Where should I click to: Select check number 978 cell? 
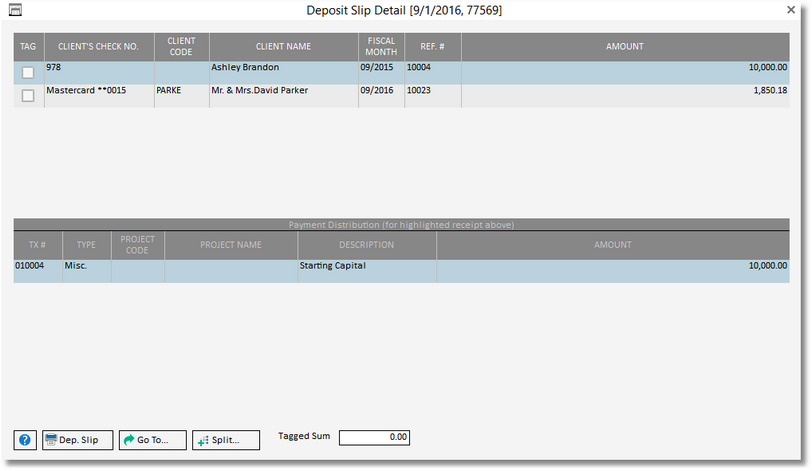(x=99, y=73)
